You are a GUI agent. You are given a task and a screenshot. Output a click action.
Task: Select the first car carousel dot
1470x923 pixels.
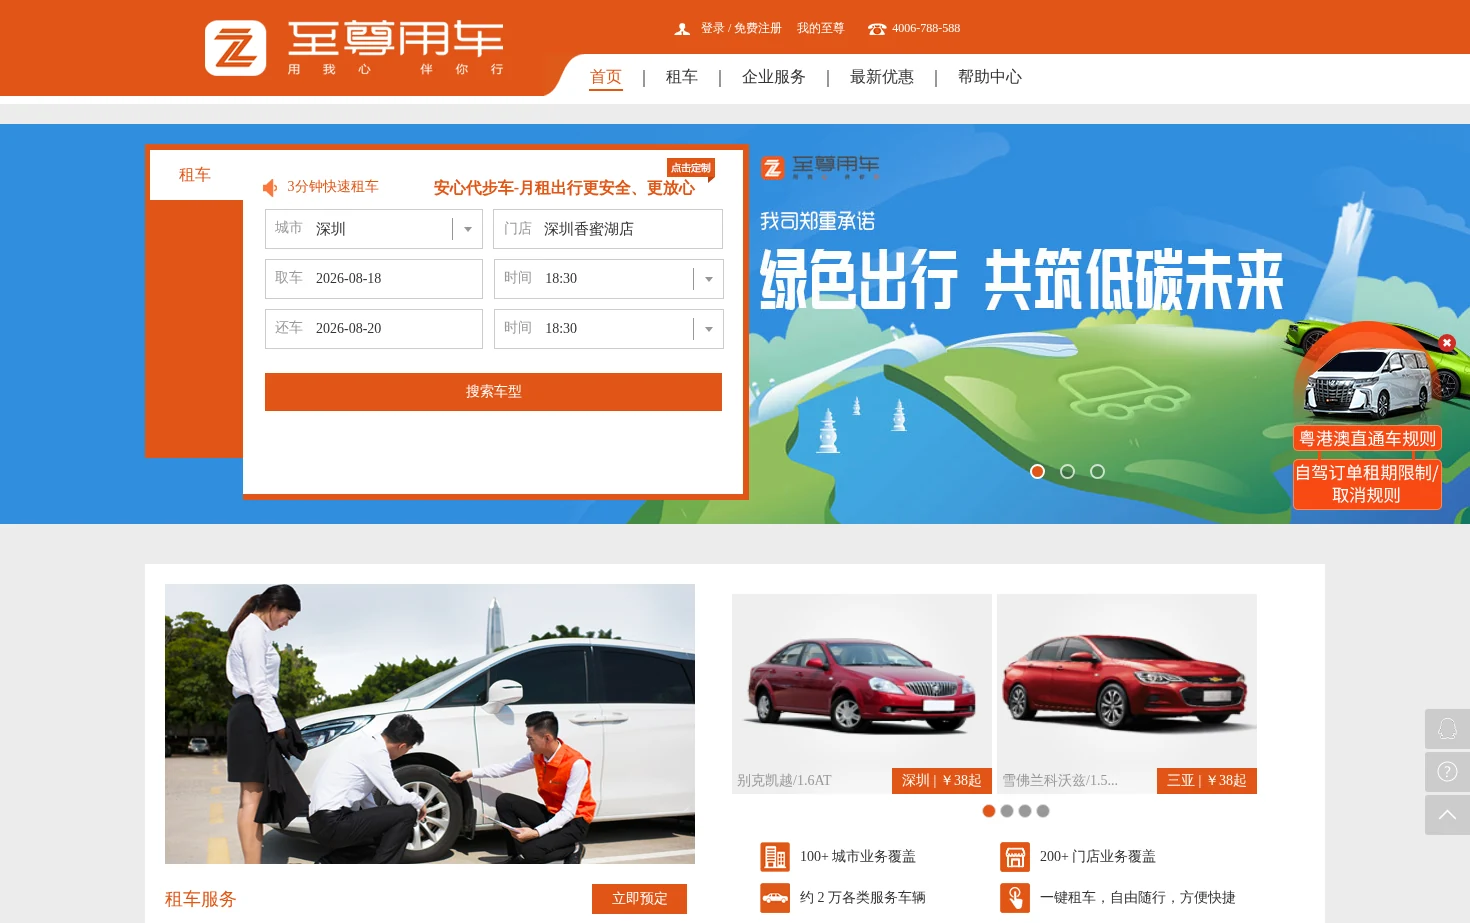(989, 811)
